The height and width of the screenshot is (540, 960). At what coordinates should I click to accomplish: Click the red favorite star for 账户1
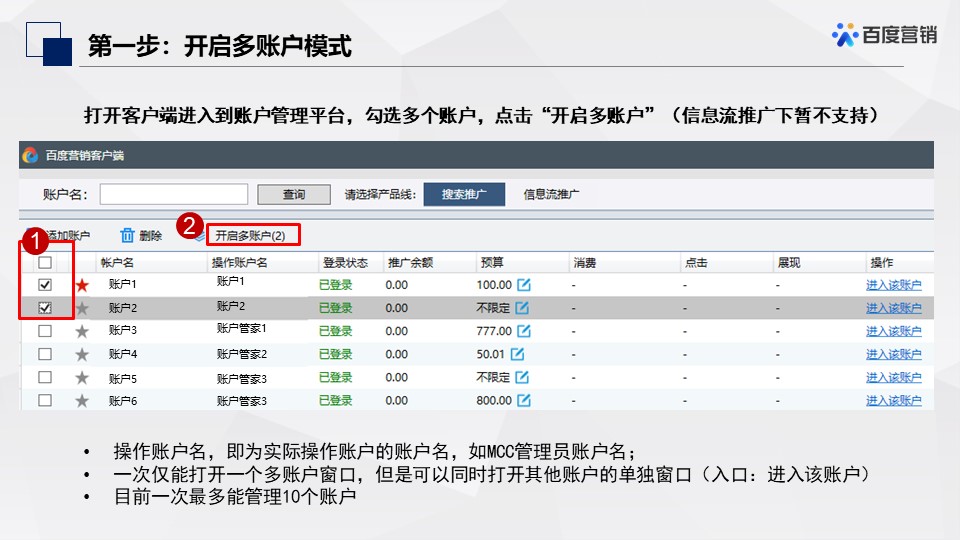coord(82,285)
